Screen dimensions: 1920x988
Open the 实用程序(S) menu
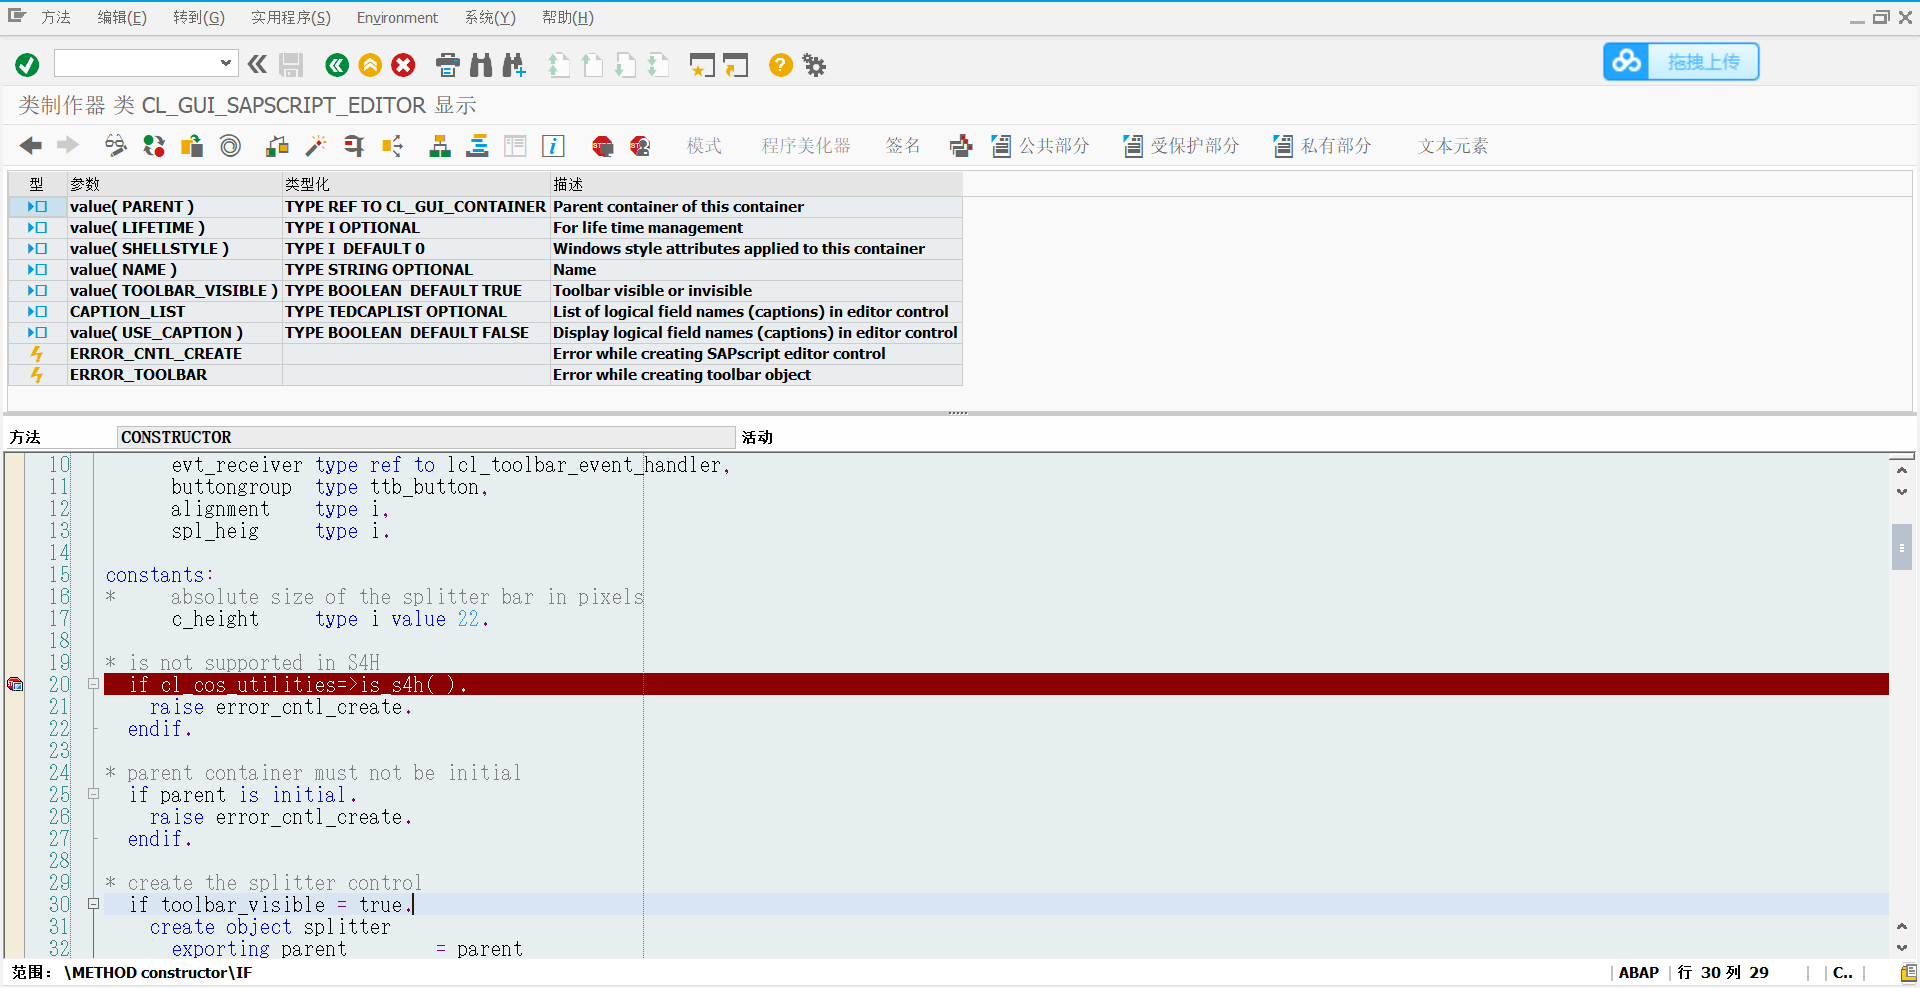(x=291, y=18)
